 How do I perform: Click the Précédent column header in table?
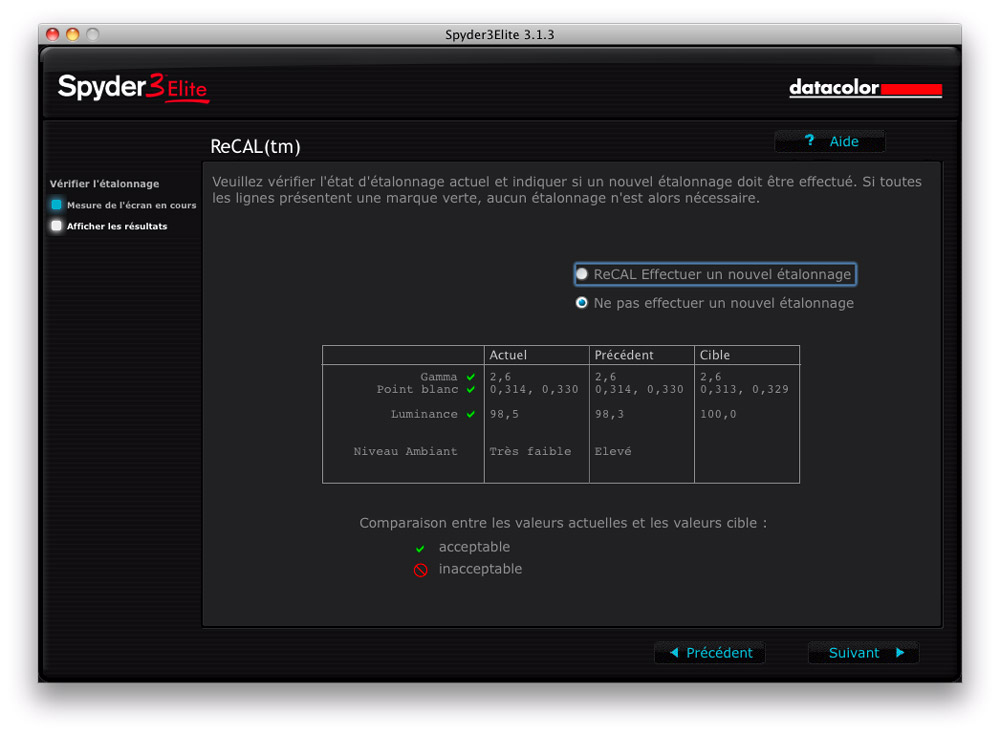click(624, 355)
